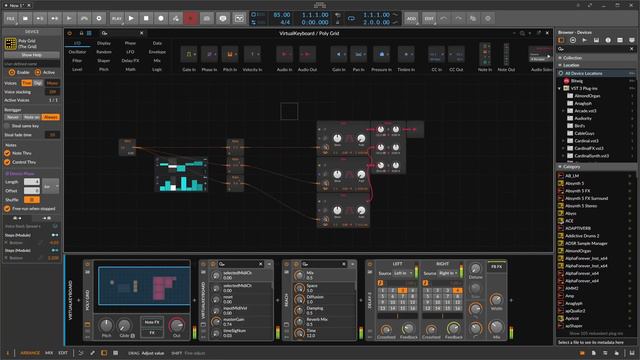The image size is (640, 360).
Task: Click the Gain In module icon
Action: 339,54
